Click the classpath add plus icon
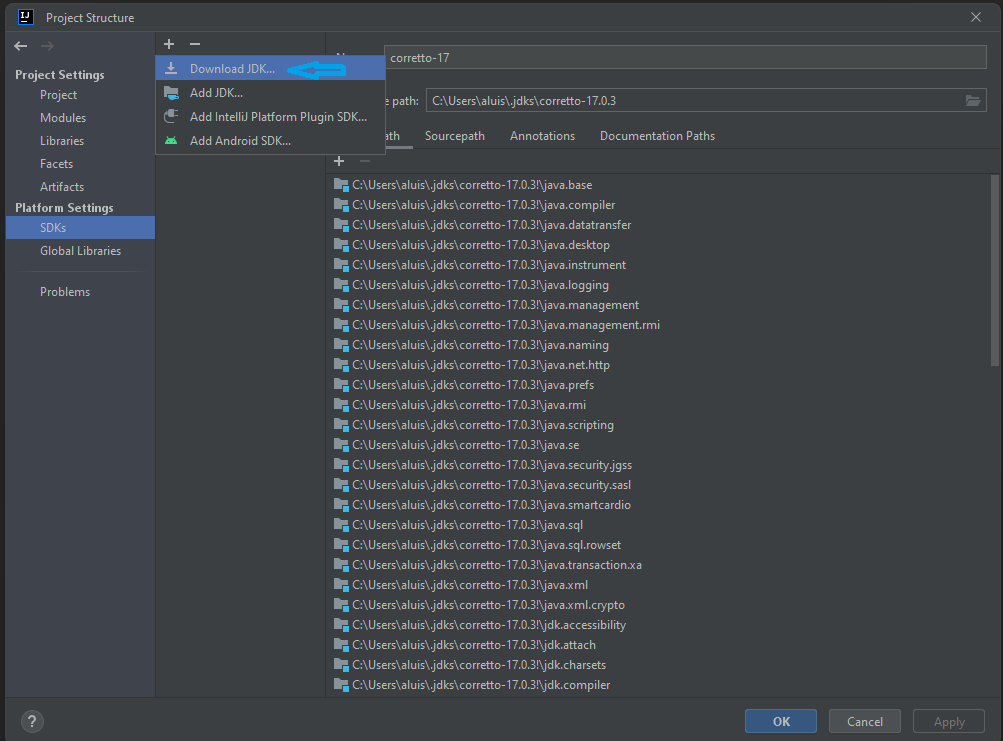The height and width of the screenshot is (741, 1003). tap(339, 161)
